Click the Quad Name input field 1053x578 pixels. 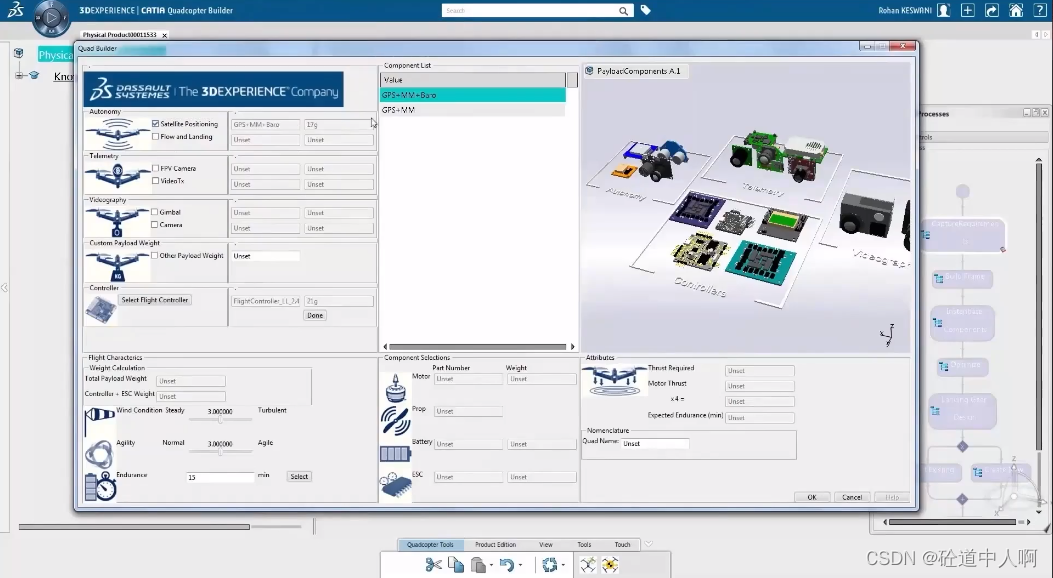pos(655,444)
